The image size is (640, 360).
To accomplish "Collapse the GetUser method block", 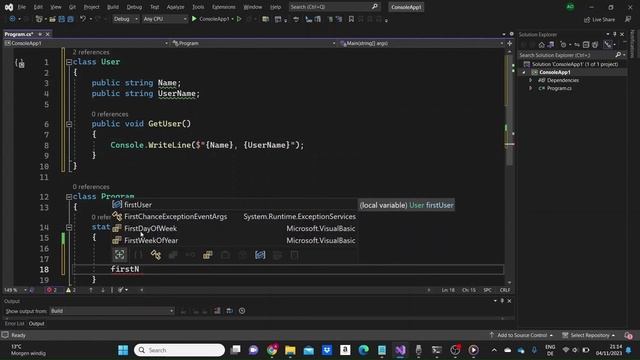I will pyautogui.click(x=69, y=124).
